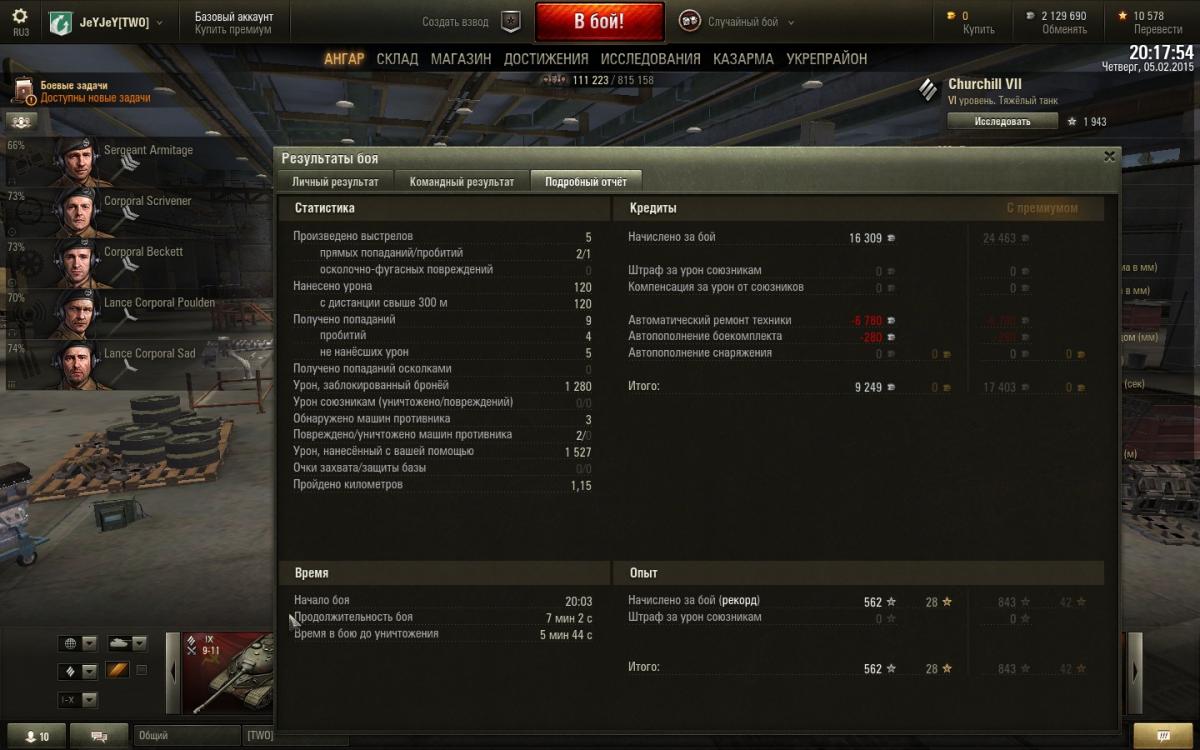Open the contacts list showing 10

click(x=36, y=736)
